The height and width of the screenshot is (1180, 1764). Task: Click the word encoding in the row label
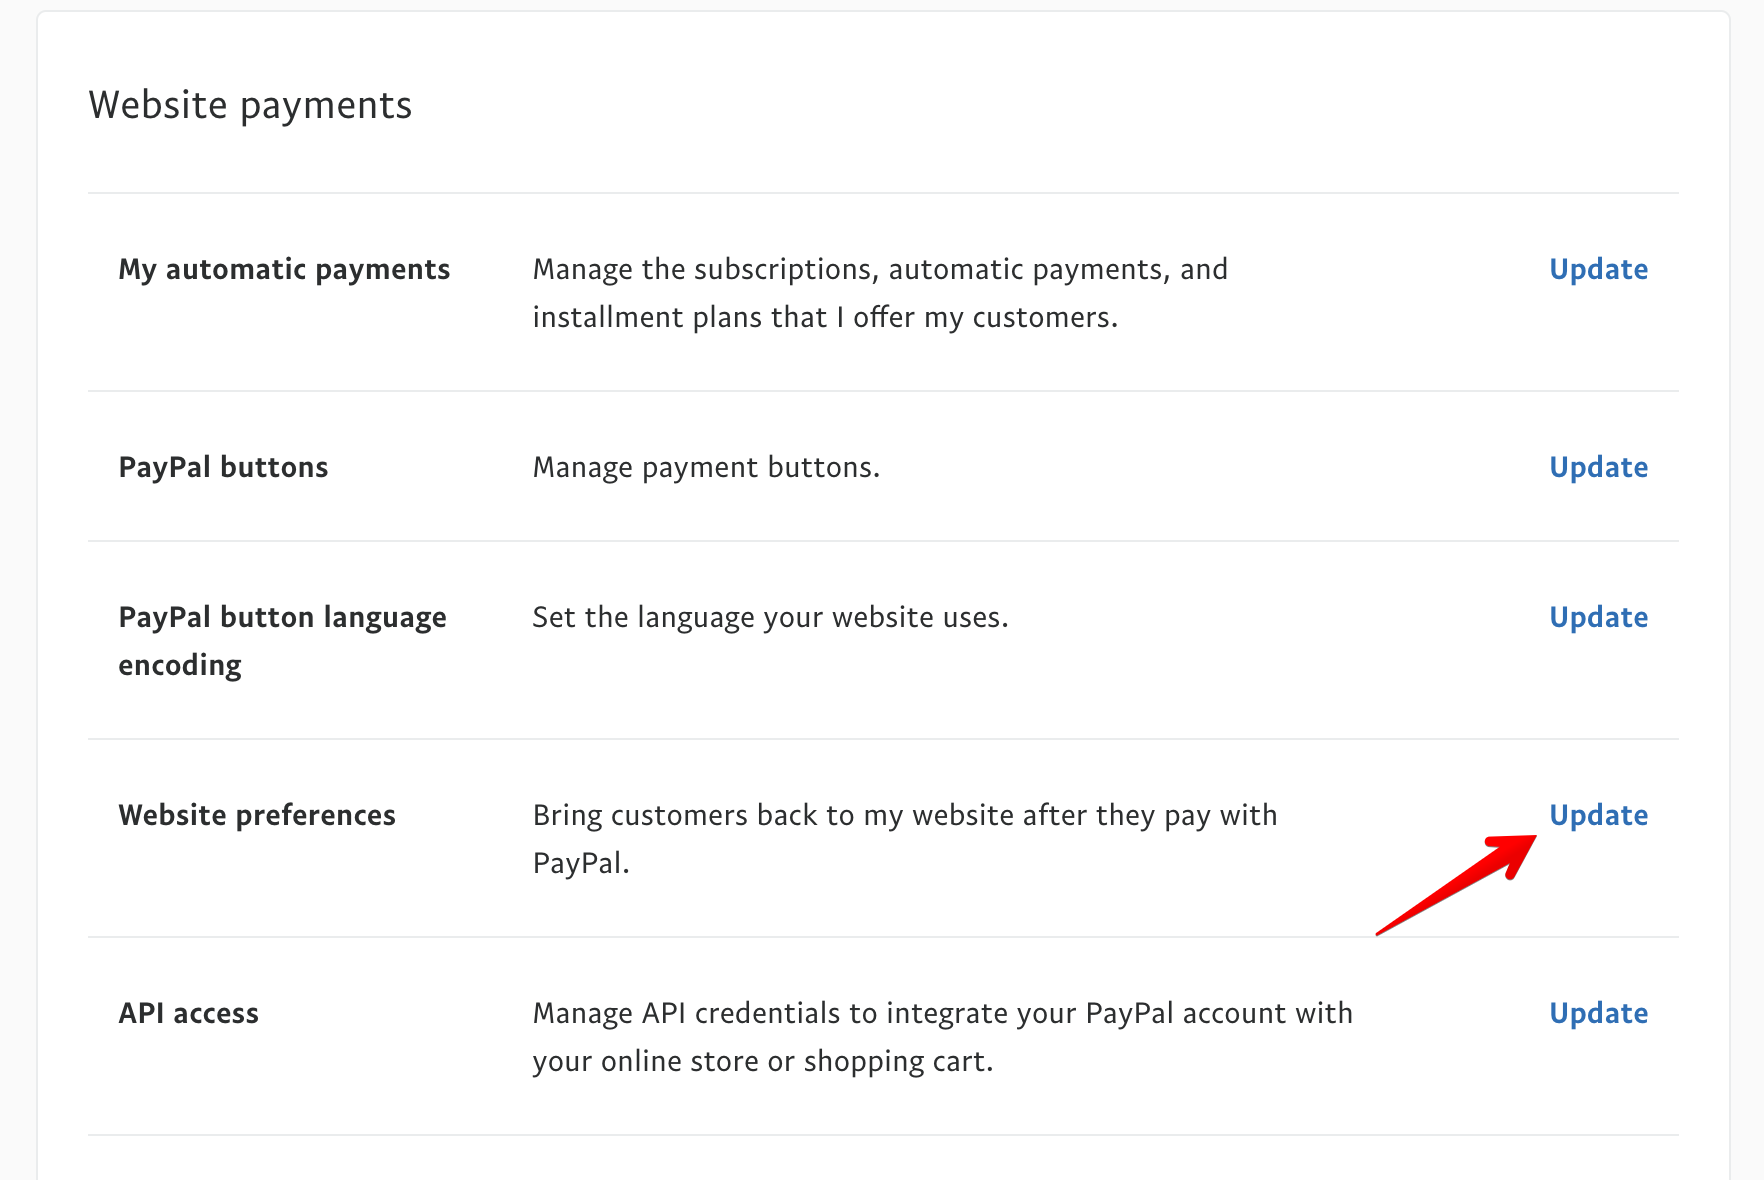point(180,665)
